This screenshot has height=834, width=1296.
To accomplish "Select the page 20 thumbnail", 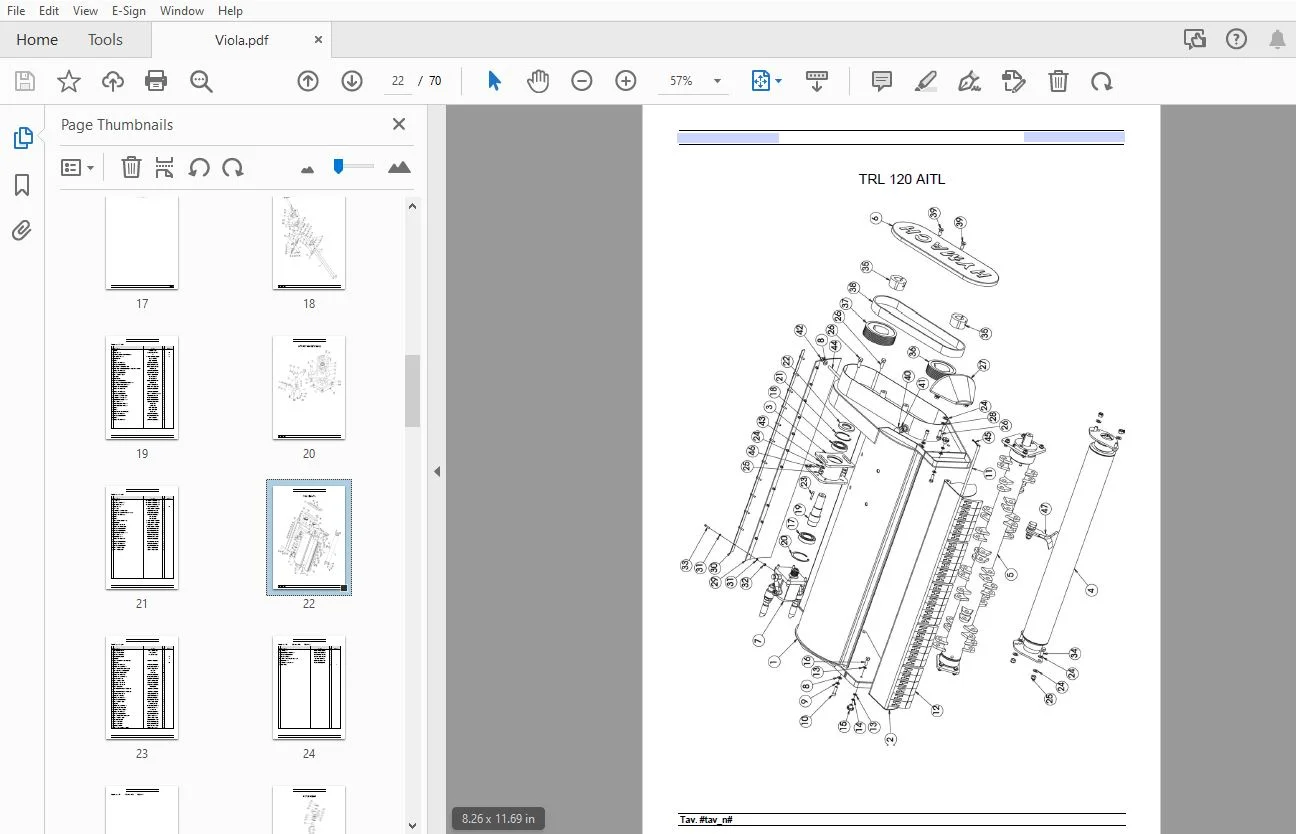I will pos(309,388).
